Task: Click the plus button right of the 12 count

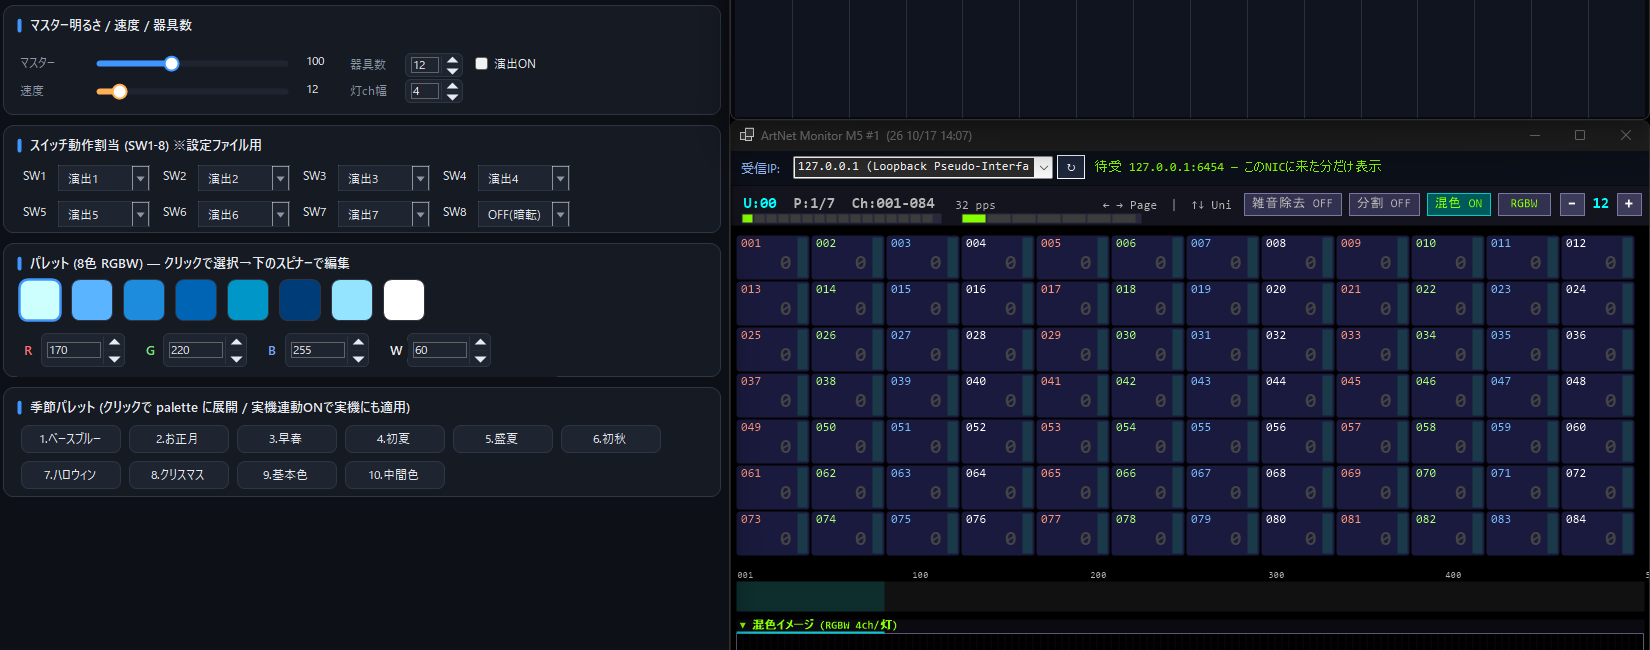Action: 1629,203
